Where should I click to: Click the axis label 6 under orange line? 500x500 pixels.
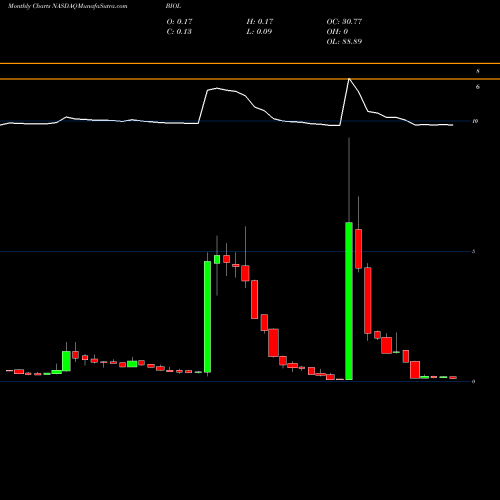[478, 87]
